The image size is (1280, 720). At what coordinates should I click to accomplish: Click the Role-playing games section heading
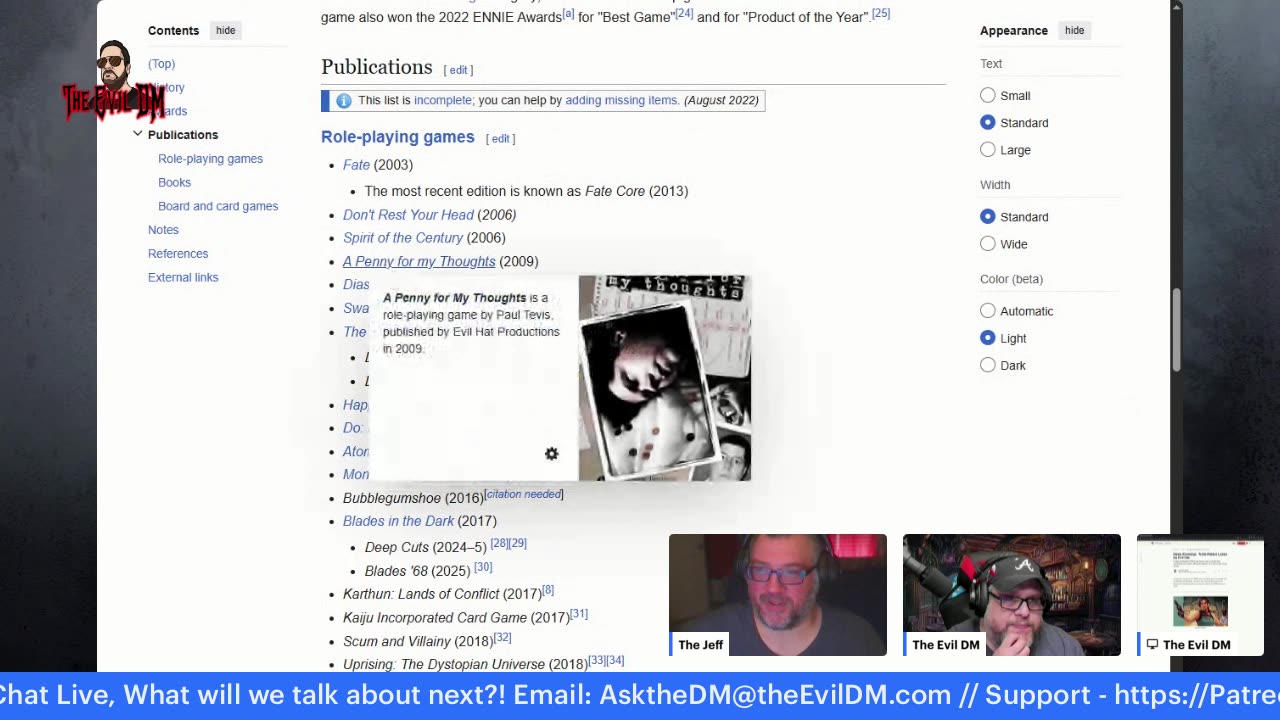[397, 137]
